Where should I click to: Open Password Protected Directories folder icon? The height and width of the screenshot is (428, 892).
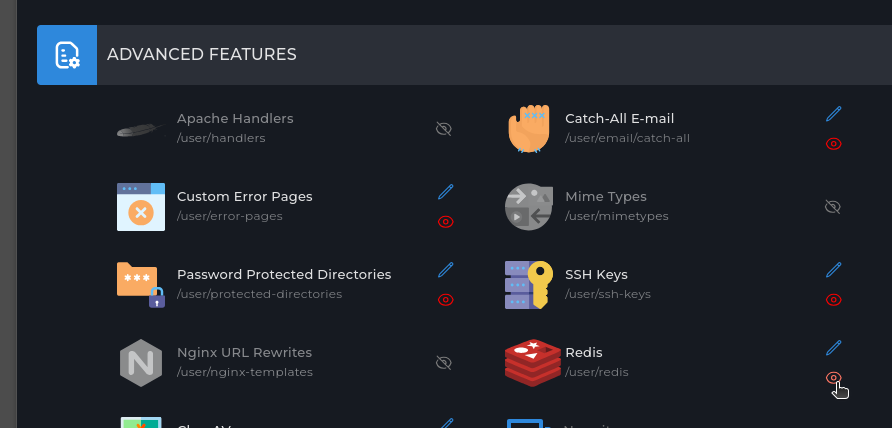[140, 284]
